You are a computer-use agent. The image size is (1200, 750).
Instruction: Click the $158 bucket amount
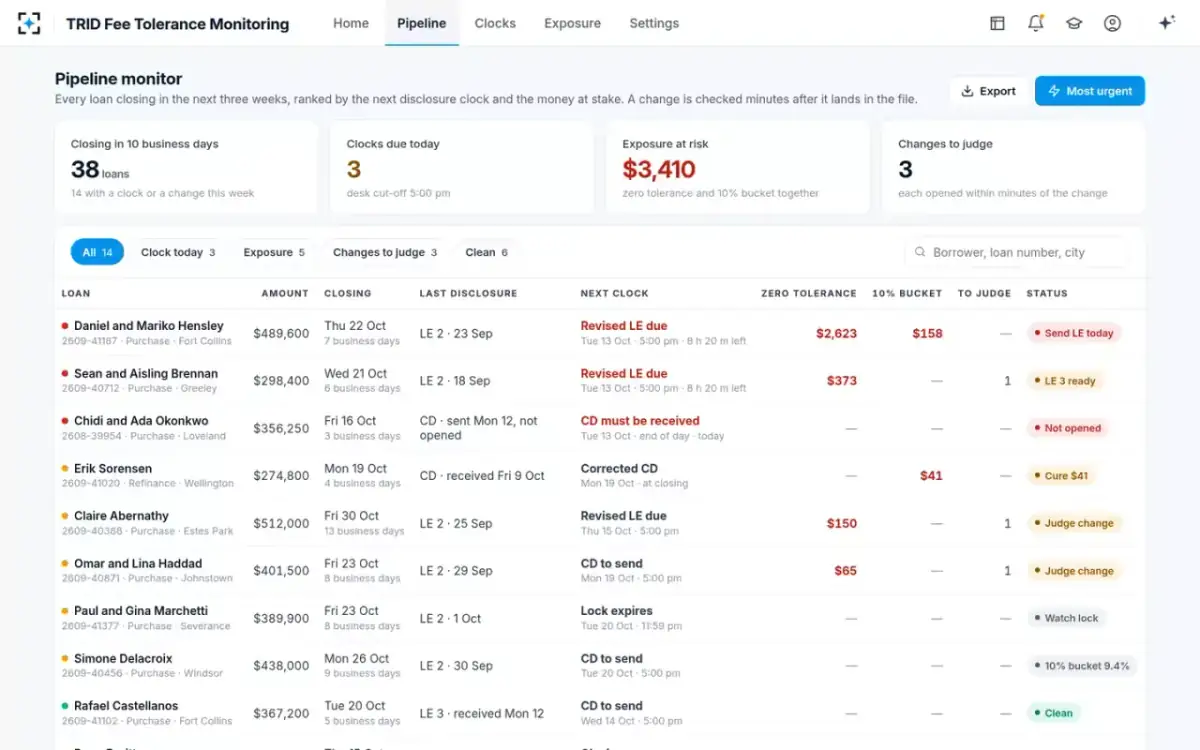927,333
